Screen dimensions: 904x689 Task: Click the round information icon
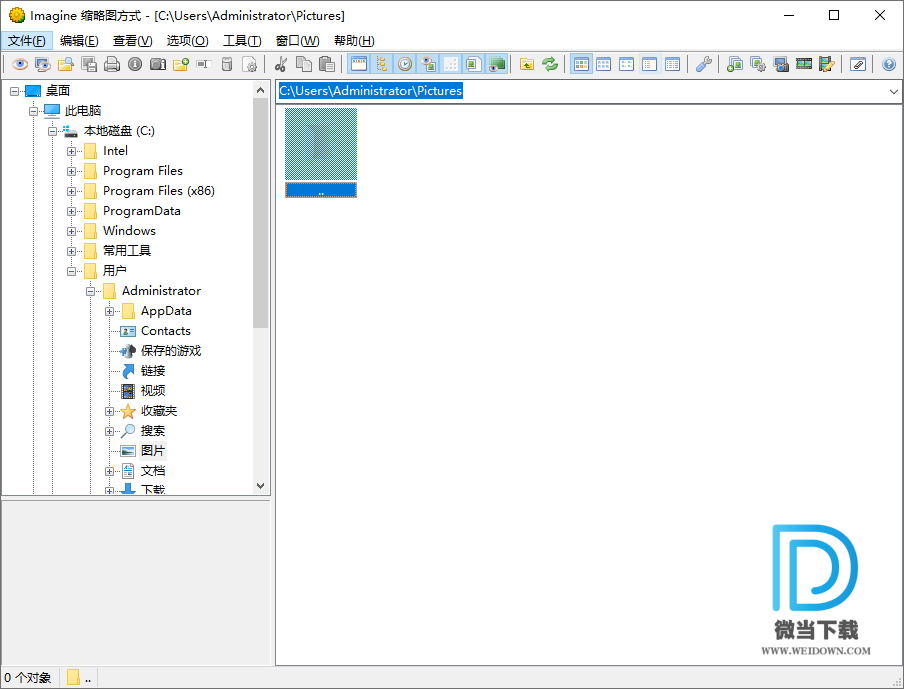pyautogui.click(x=135, y=64)
